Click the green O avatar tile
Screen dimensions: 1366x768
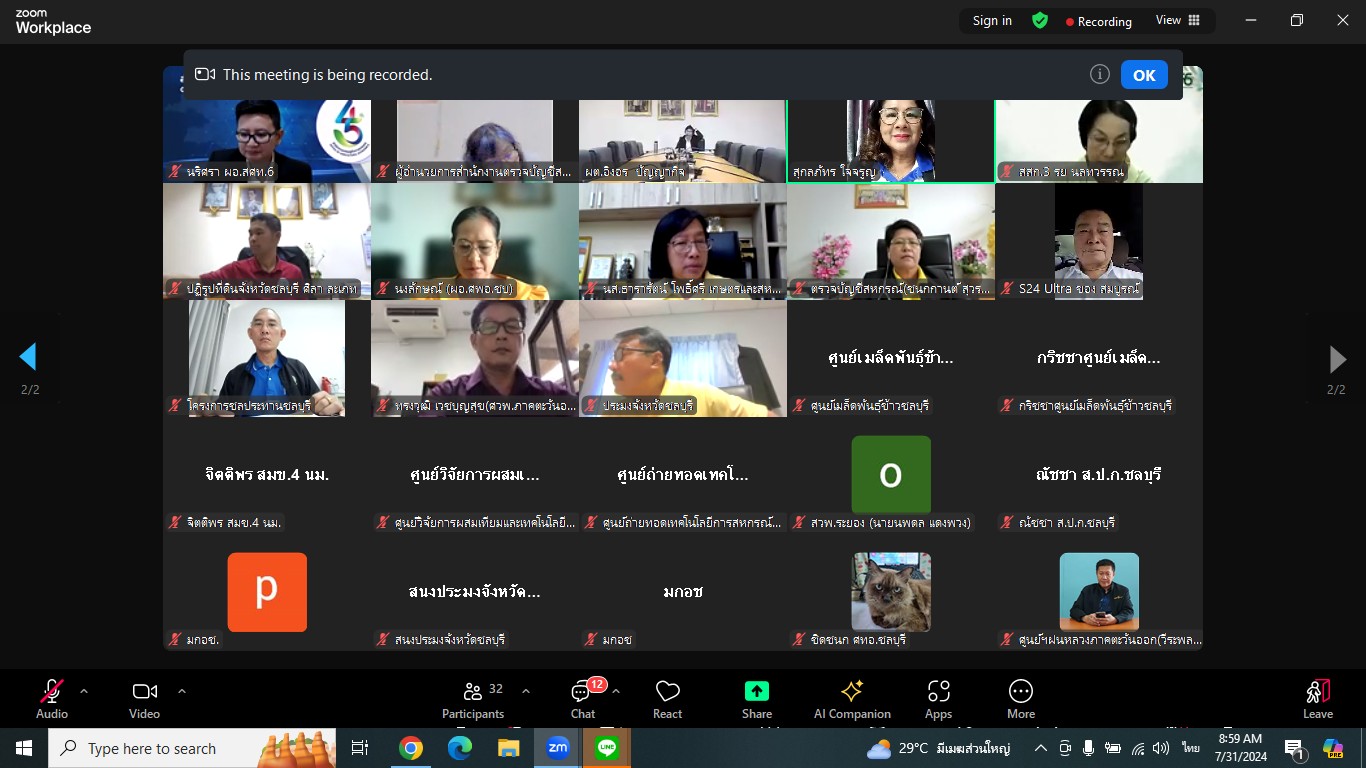pyautogui.click(x=891, y=475)
